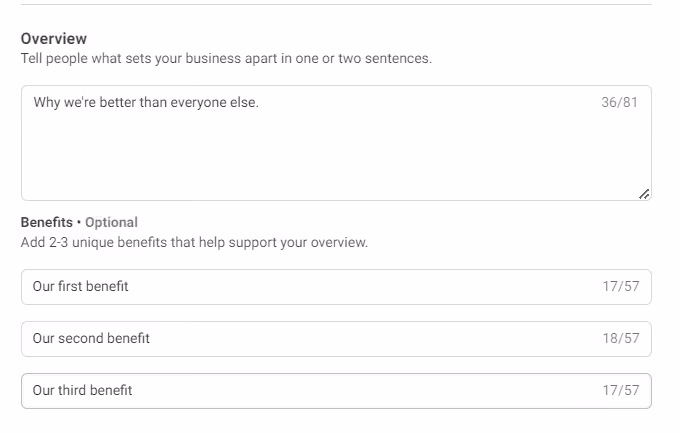Focus the Overview text area

point(336,143)
